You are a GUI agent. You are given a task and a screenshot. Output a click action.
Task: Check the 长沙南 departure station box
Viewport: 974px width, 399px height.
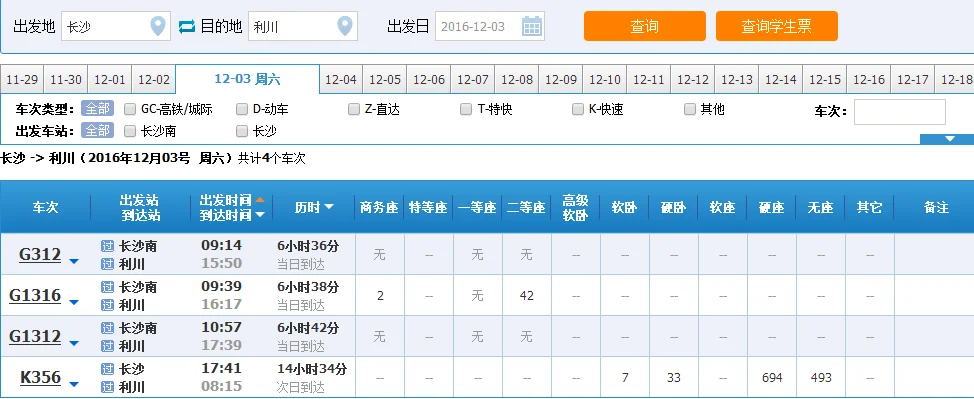(130, 131)
